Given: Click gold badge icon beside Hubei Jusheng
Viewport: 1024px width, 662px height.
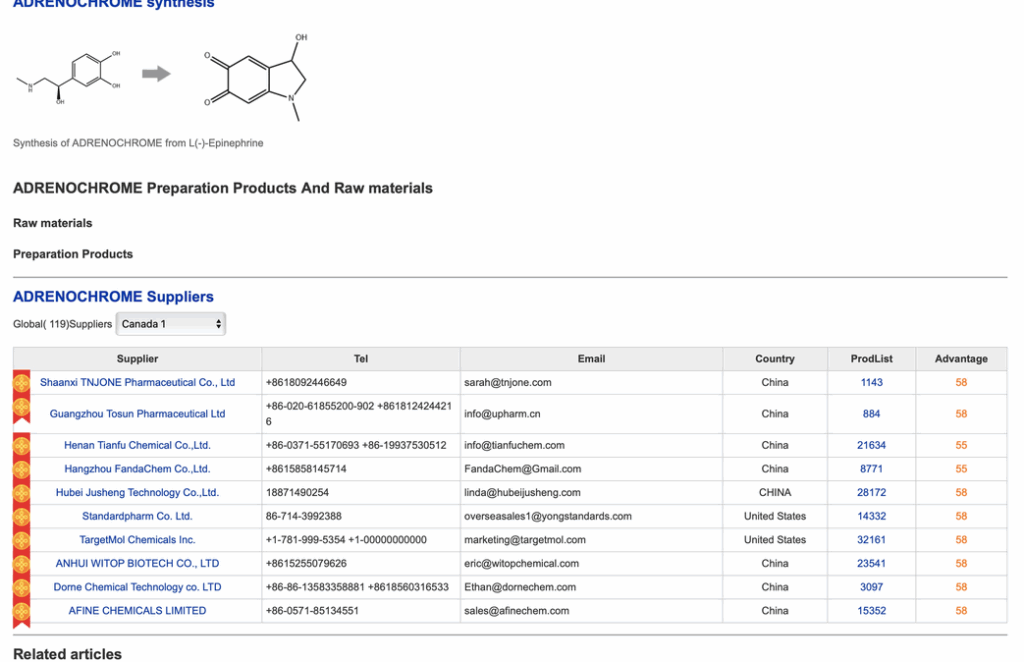Looking at the screenshot, I should point(22,493).
